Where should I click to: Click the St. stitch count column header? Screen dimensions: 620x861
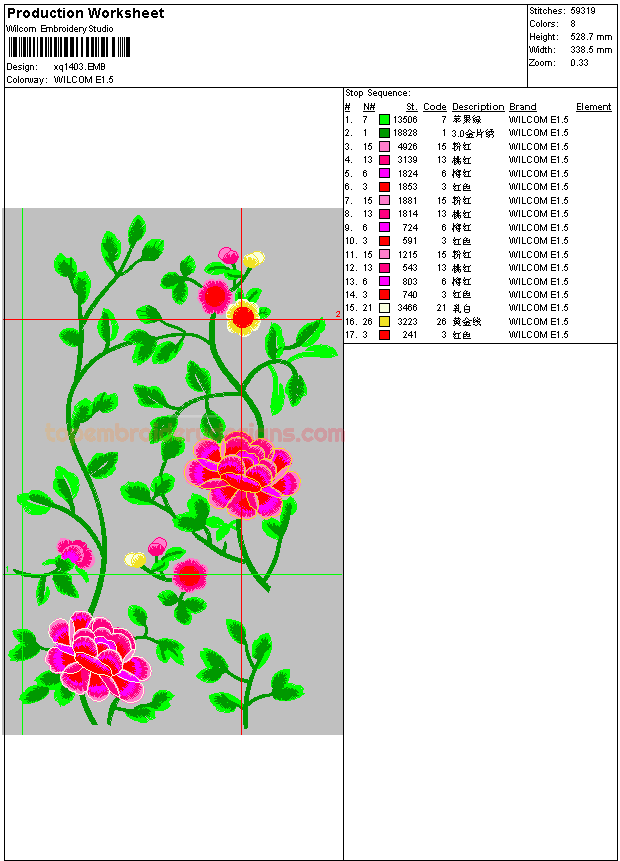pyautogui.click(x=411, y=107)
